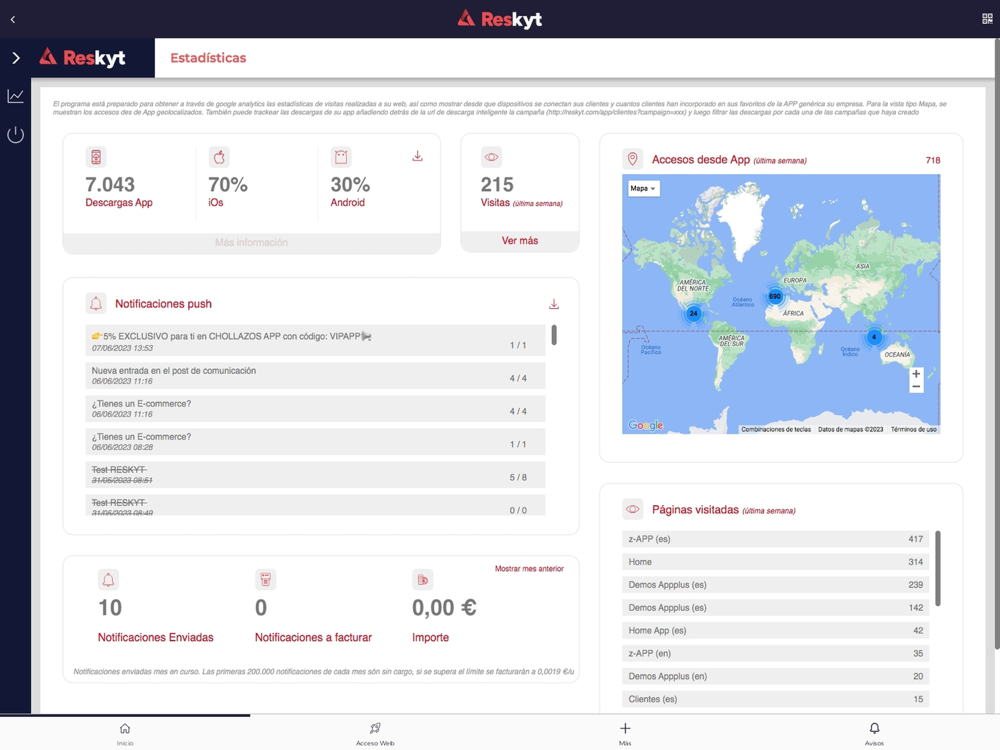Open Acceso Web tab in bottom bar
Viewport: 1000px width, 750px height.
[x=375, y=733]
